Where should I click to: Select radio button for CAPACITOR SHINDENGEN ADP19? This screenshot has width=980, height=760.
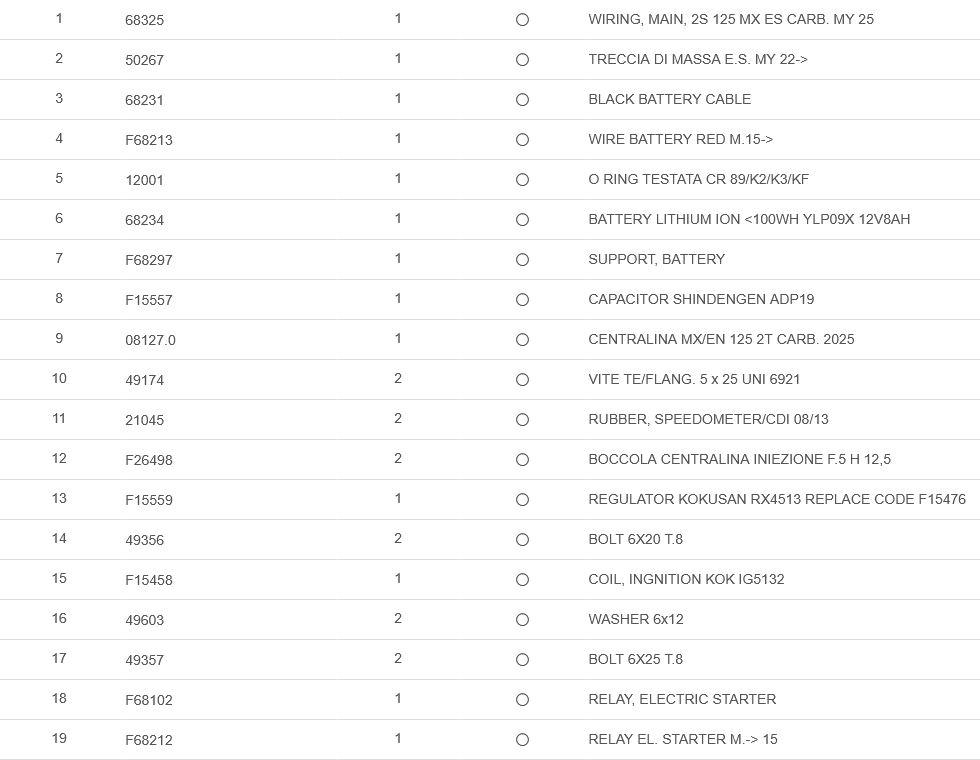tap(522, 300)
